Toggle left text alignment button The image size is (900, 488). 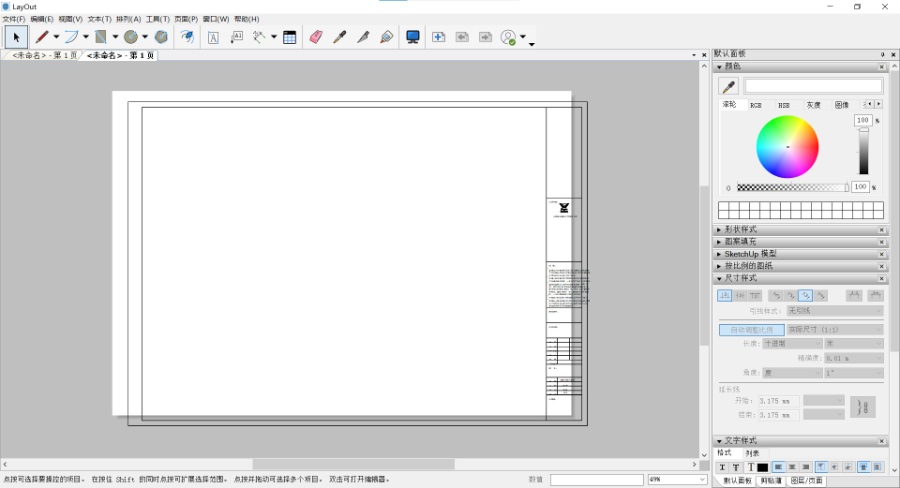pyautogui.click(x=778, y=467)
